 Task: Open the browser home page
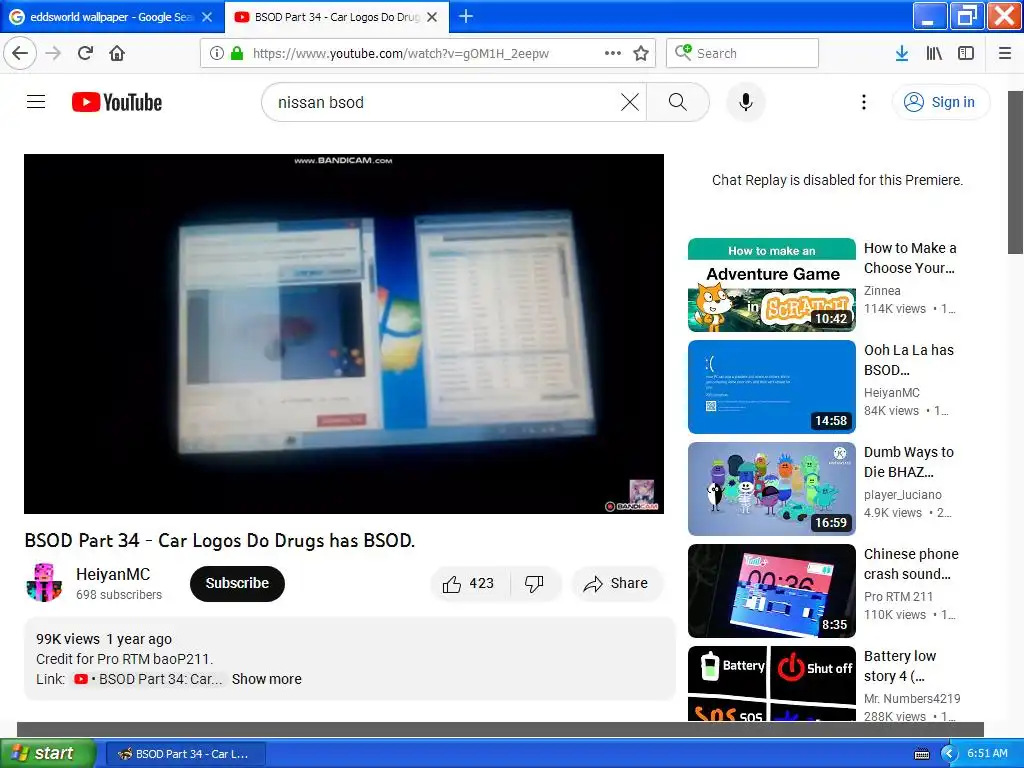pos(117,53)
